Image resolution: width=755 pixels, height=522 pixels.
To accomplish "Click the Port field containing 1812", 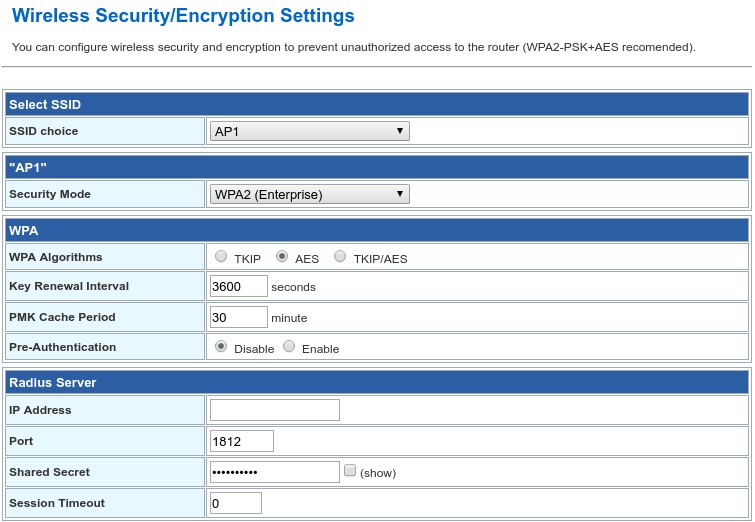I will click(242, 441).
